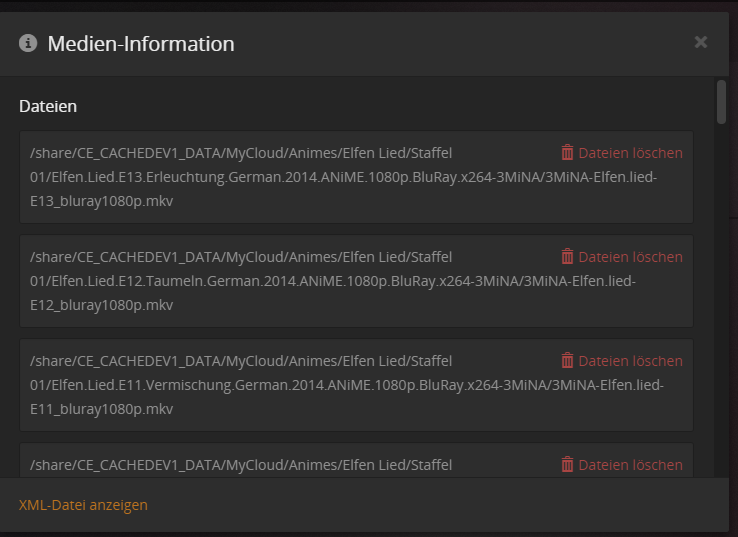Click 'Dateien löschen' text for the E11 file

point(630,361)
